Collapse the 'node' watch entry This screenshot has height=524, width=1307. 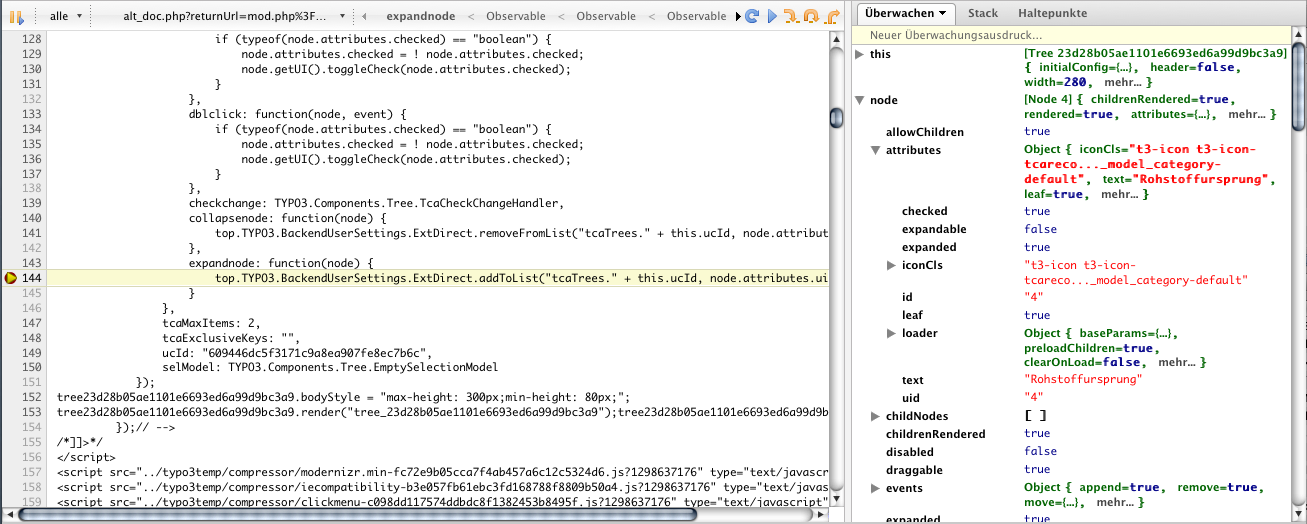[x=860, y=101]
